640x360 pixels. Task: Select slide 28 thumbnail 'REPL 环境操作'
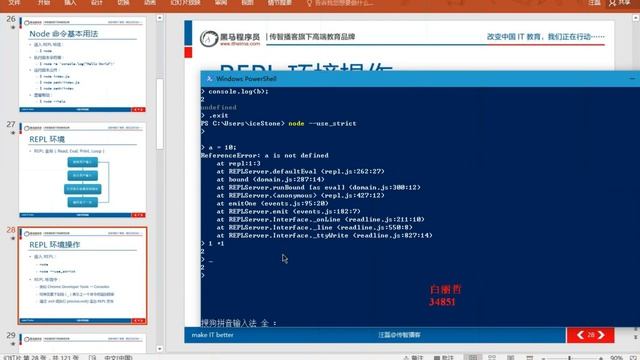[x=82, y=276]
